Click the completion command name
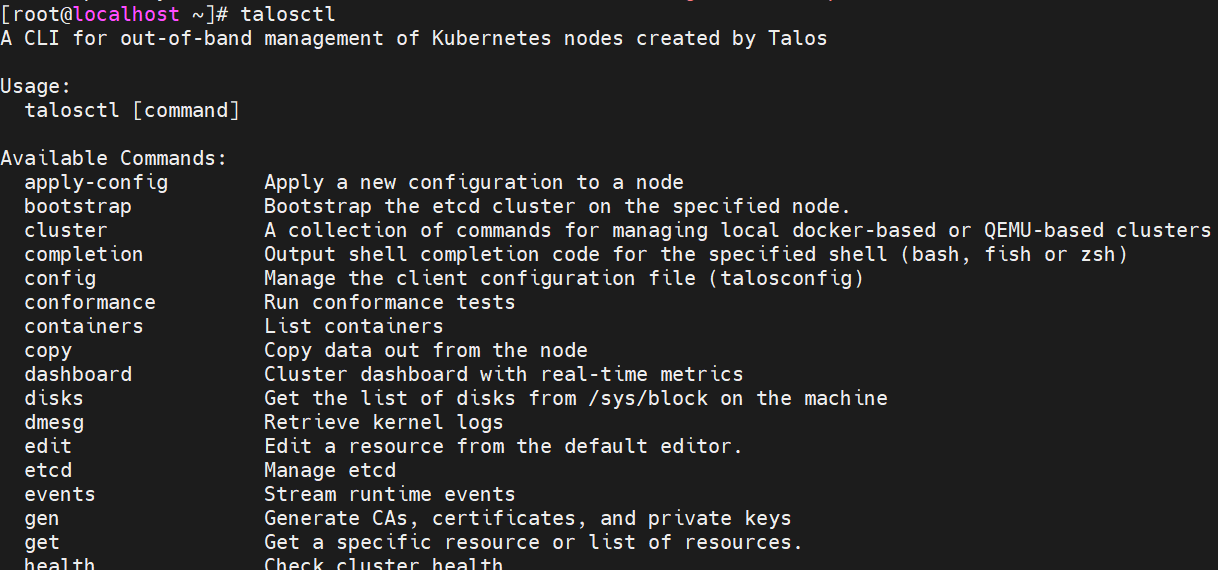Screen dimensions: 1218x570 click(x=84, y=255)
